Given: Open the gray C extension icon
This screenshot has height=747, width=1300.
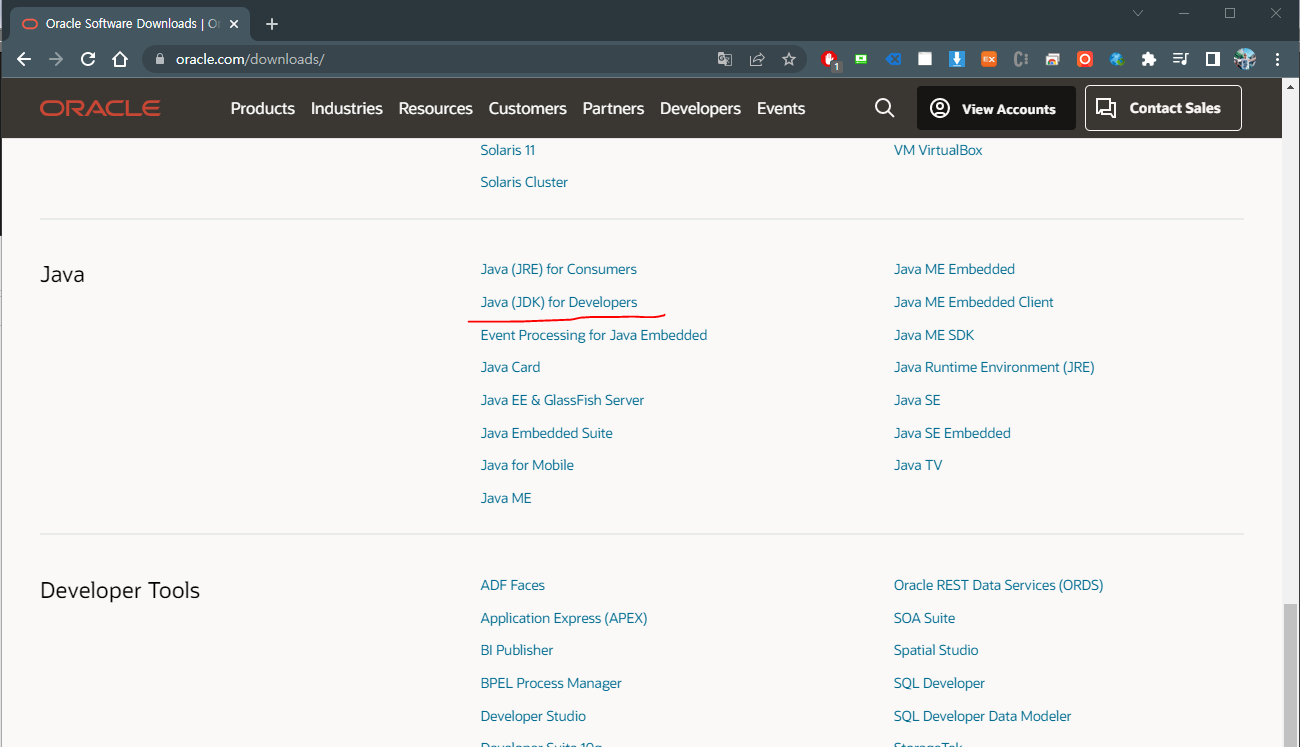Looking at the screenshot, I should click(x=1021, y=59).
